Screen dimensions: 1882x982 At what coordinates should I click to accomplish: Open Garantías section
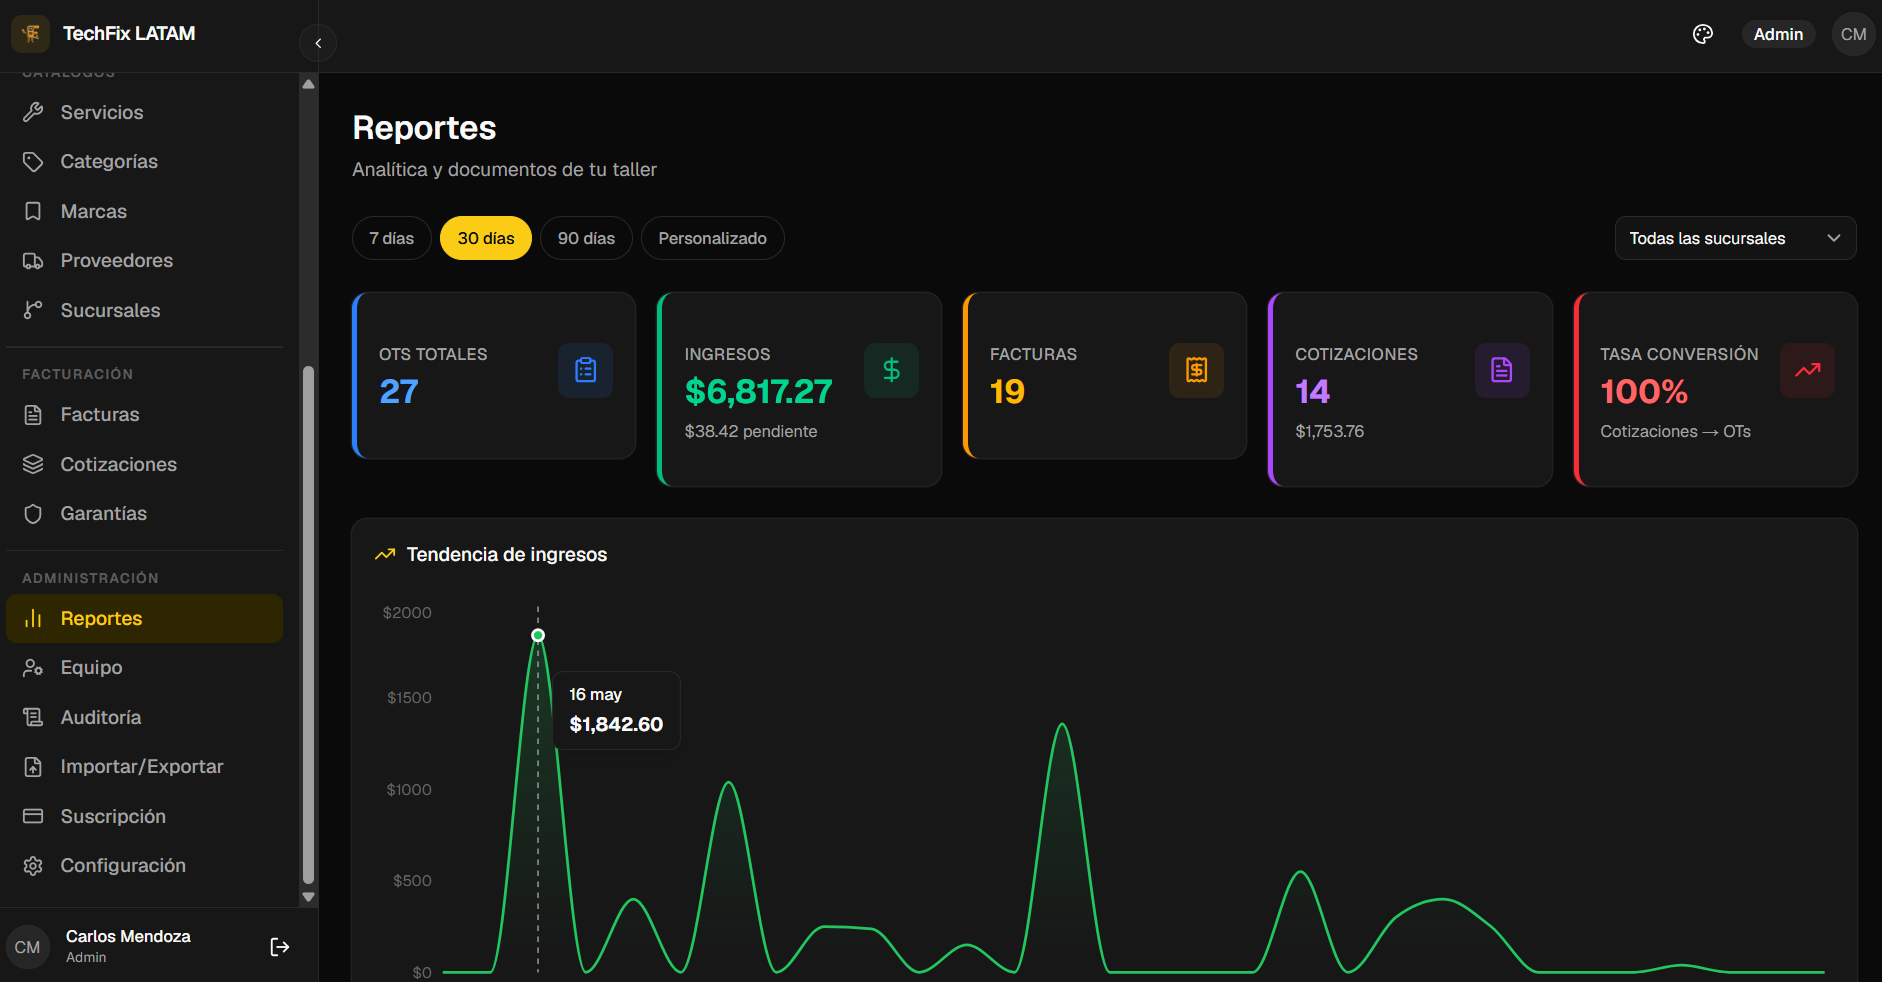tap(144, 514)
